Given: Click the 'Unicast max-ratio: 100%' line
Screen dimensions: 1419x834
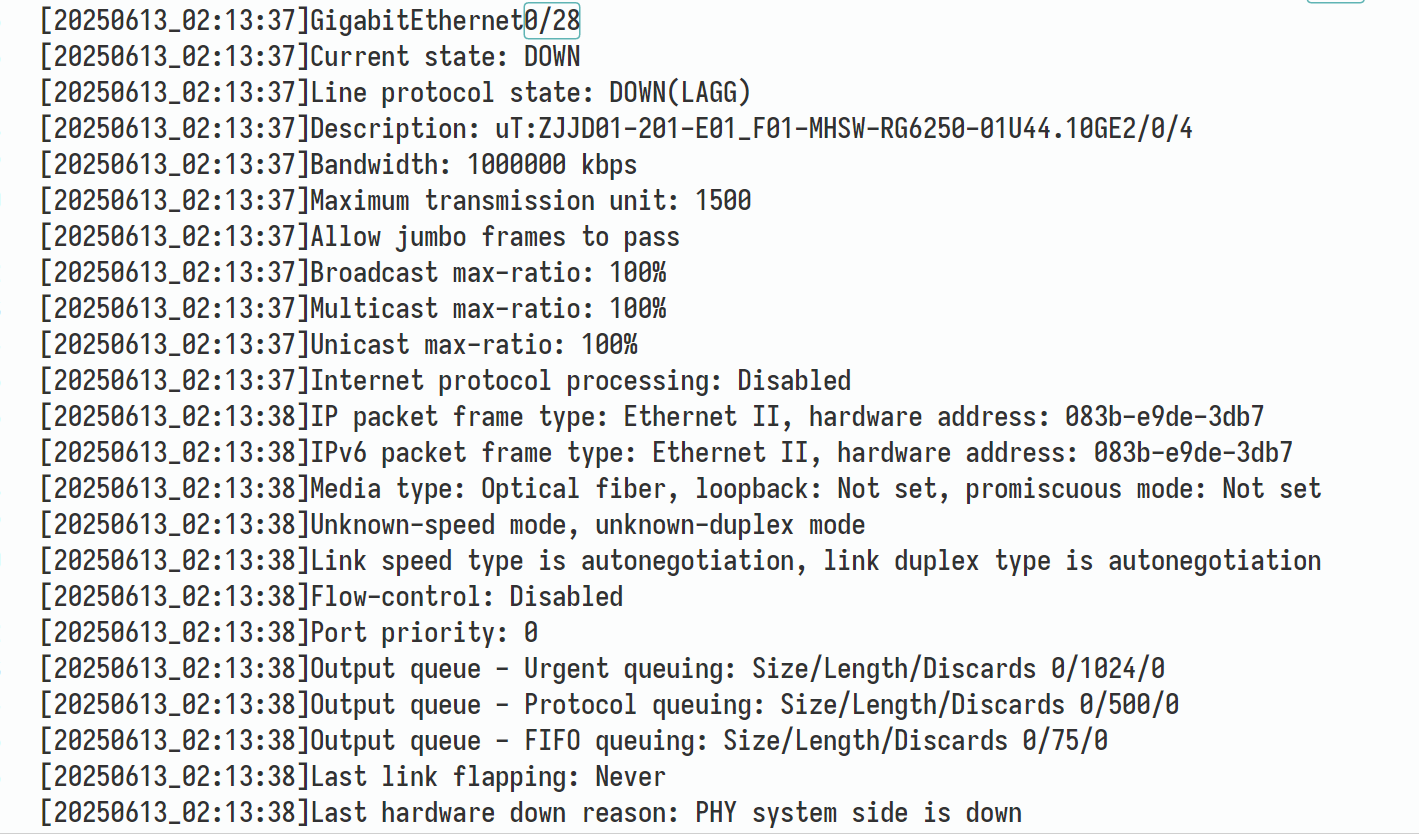Looking at the screenshot, I should 473,345.
